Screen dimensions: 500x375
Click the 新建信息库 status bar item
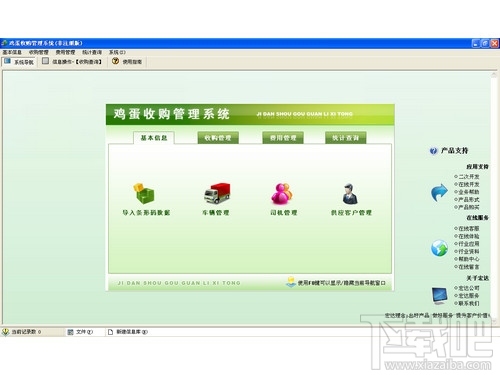tap(127, 332)
